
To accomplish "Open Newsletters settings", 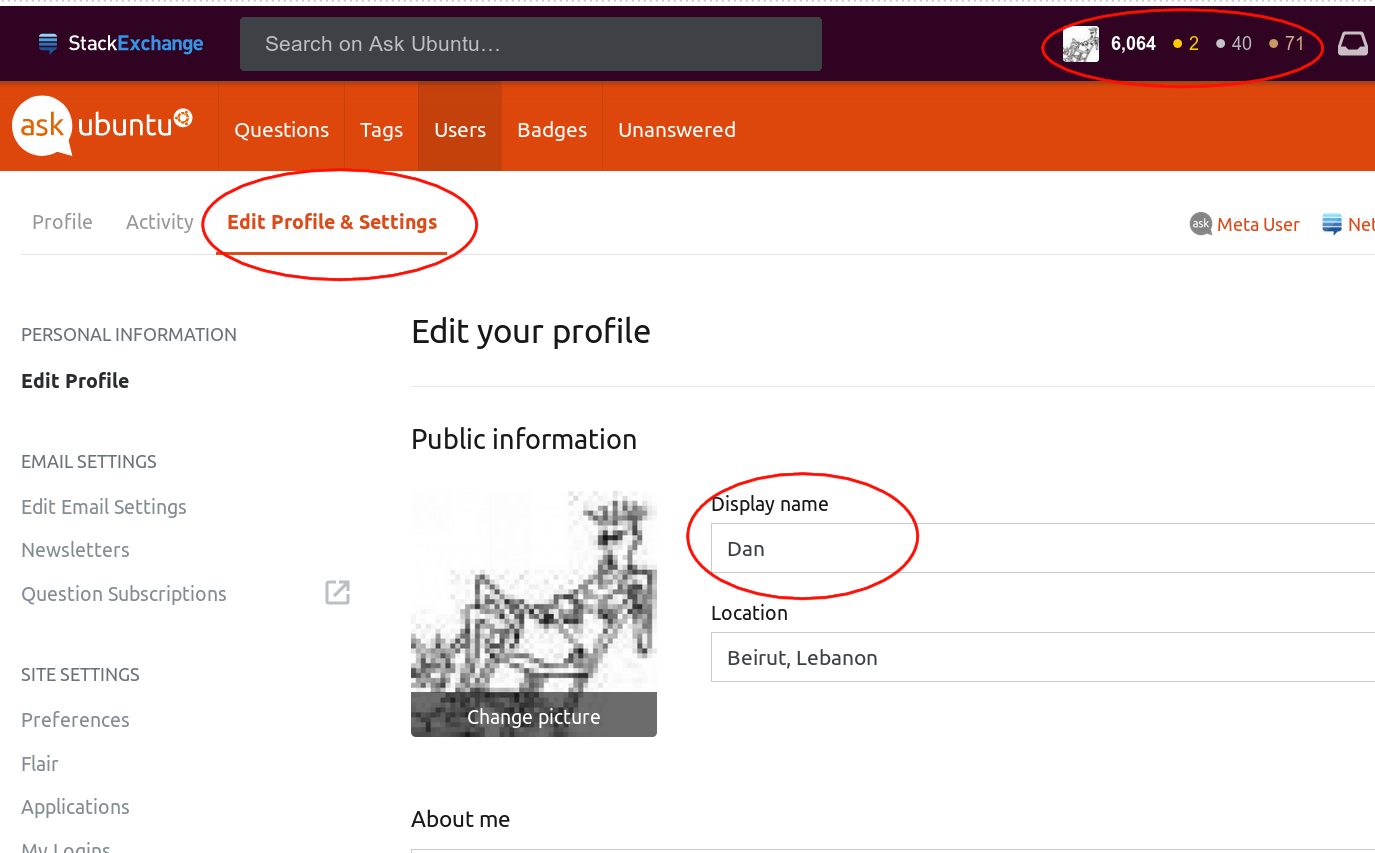I will [75, 550].
